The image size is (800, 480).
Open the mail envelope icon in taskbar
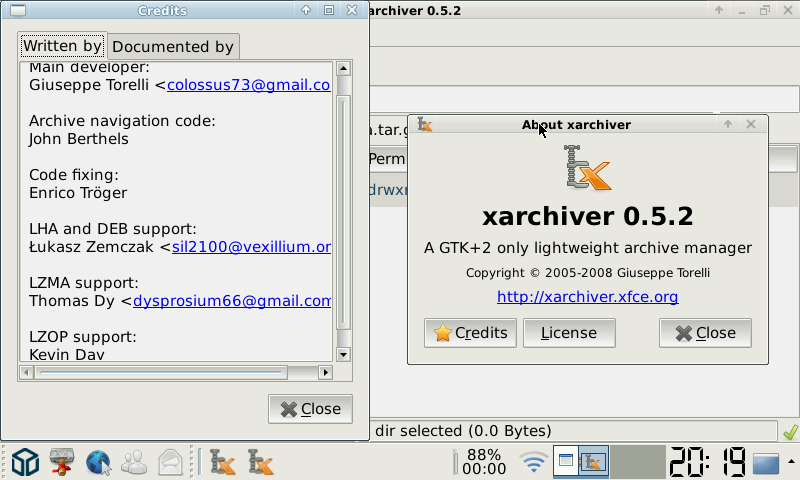pyautogui.click(x=170, y=463)
